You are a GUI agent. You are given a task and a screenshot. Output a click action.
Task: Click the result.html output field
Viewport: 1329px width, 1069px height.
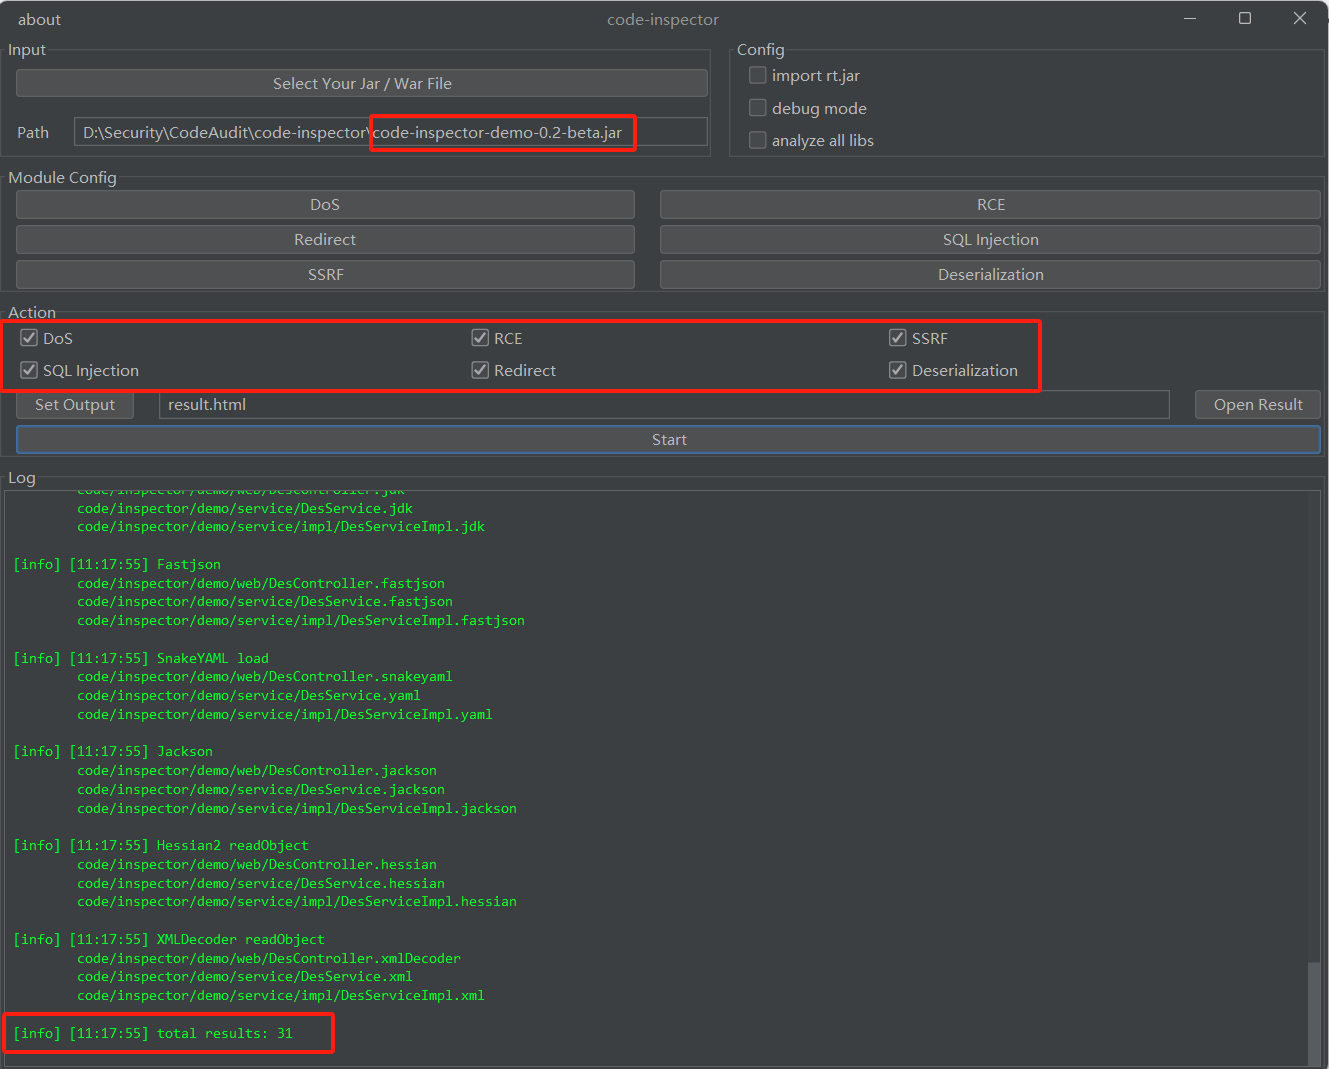coord(664,405)
